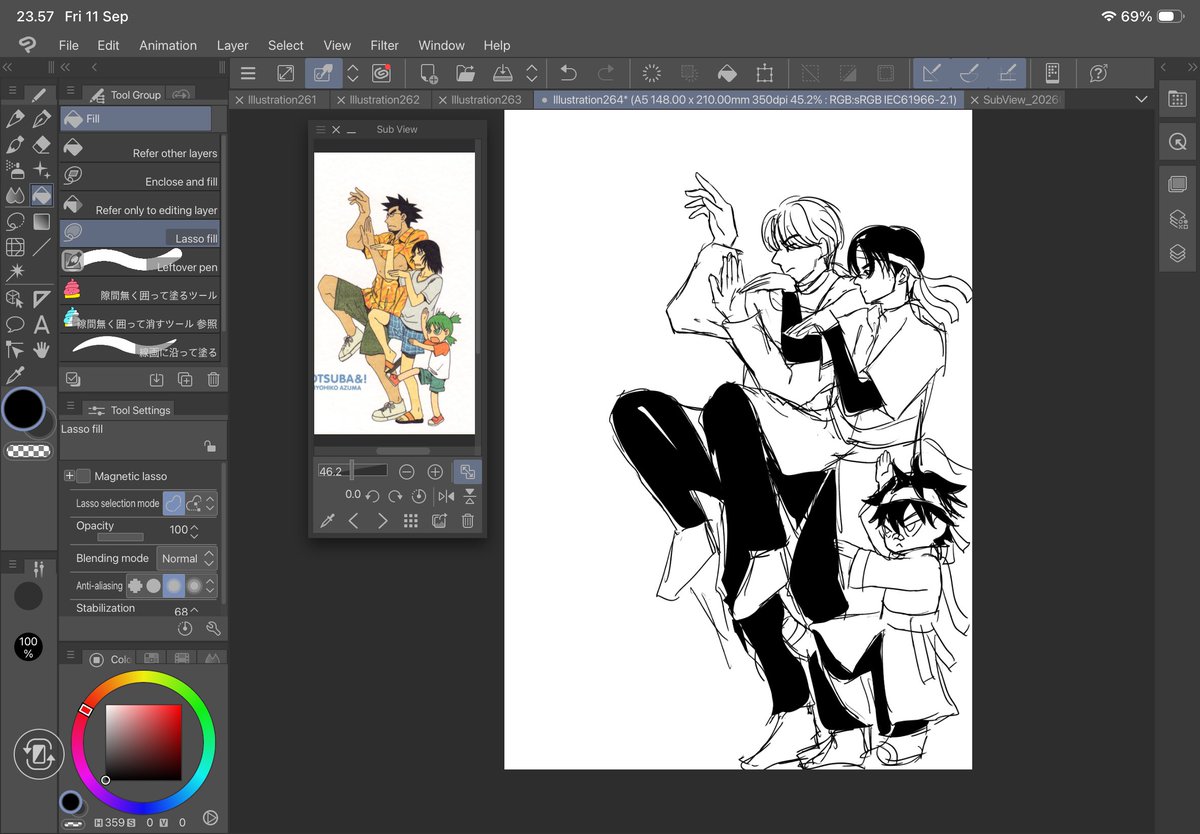Click the Redo arrow in command bar
The image size is (1200, 834).
(x=605, y=73)
